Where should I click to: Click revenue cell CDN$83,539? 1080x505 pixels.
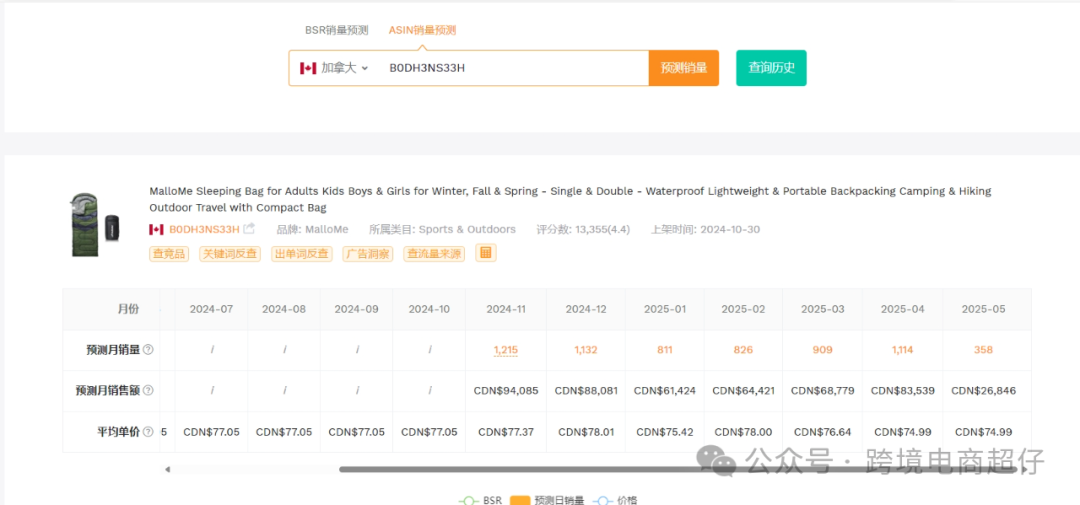coord(902,391)
